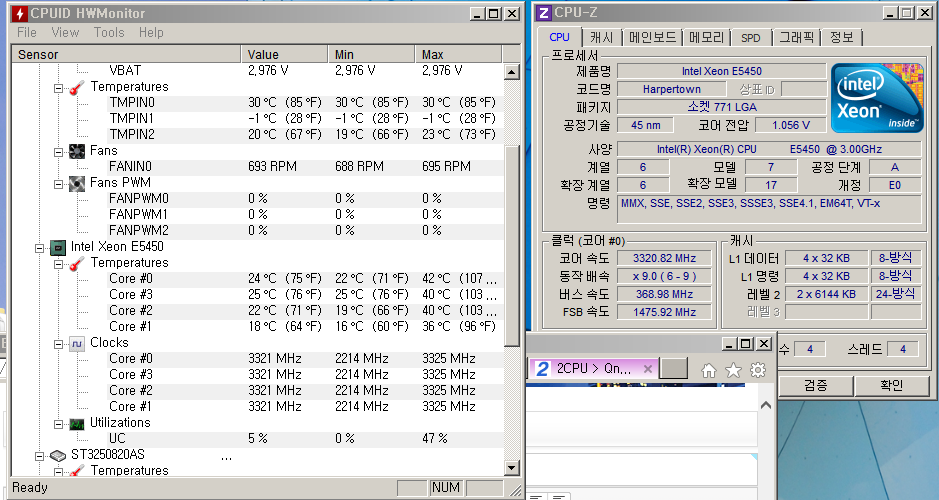Screen dimensions: 939x500
Task: Click the Intel Xeon inside logo
Action: click(x=877, y=98)
